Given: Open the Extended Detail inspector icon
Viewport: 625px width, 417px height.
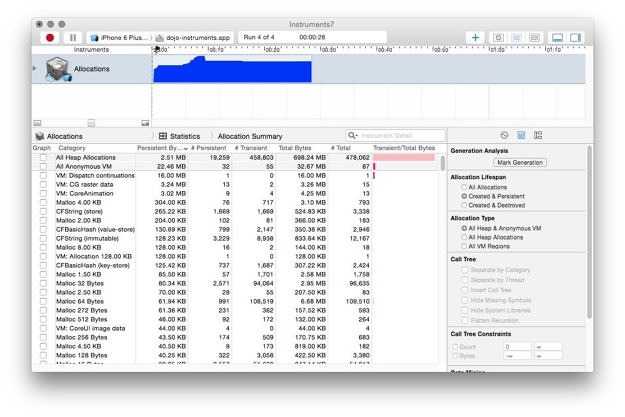Looking at the screenshot, I should point(537,135).
